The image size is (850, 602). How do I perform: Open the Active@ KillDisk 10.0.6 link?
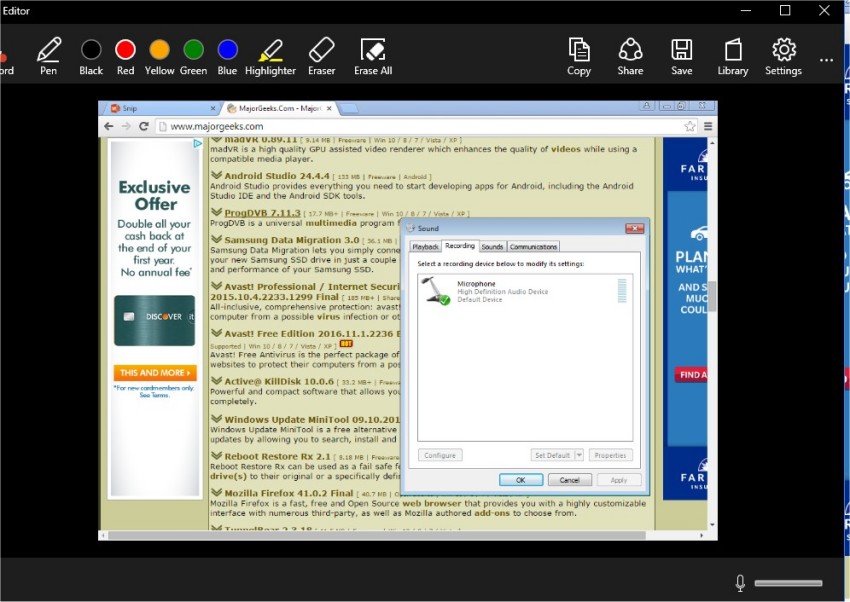(x=279, y=381)
